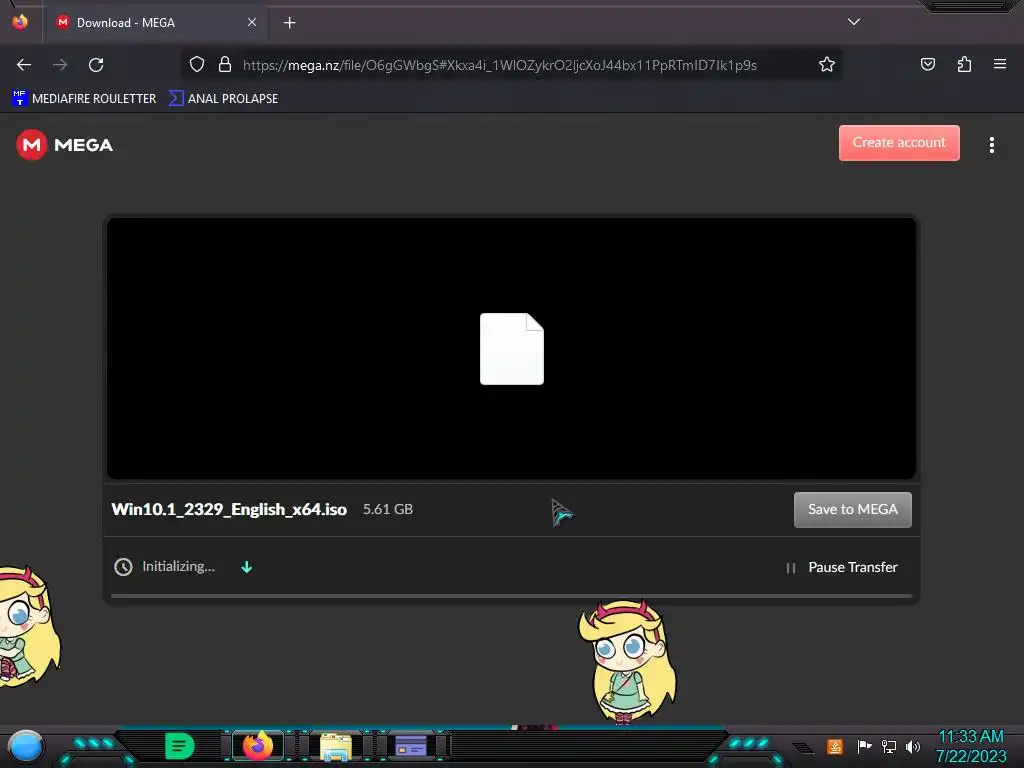Open the MEGA three-dot options menu
This screenshot has height=768, width=1024.
(991, 145)
